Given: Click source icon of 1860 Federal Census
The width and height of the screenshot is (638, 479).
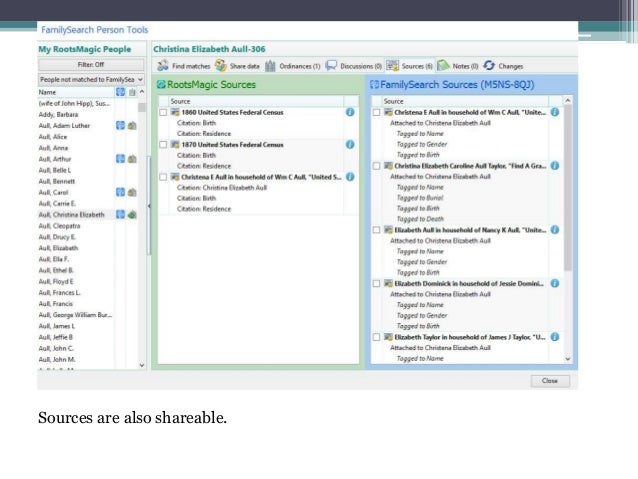Looking at the screenshot, I should click(x=175, y=112).
